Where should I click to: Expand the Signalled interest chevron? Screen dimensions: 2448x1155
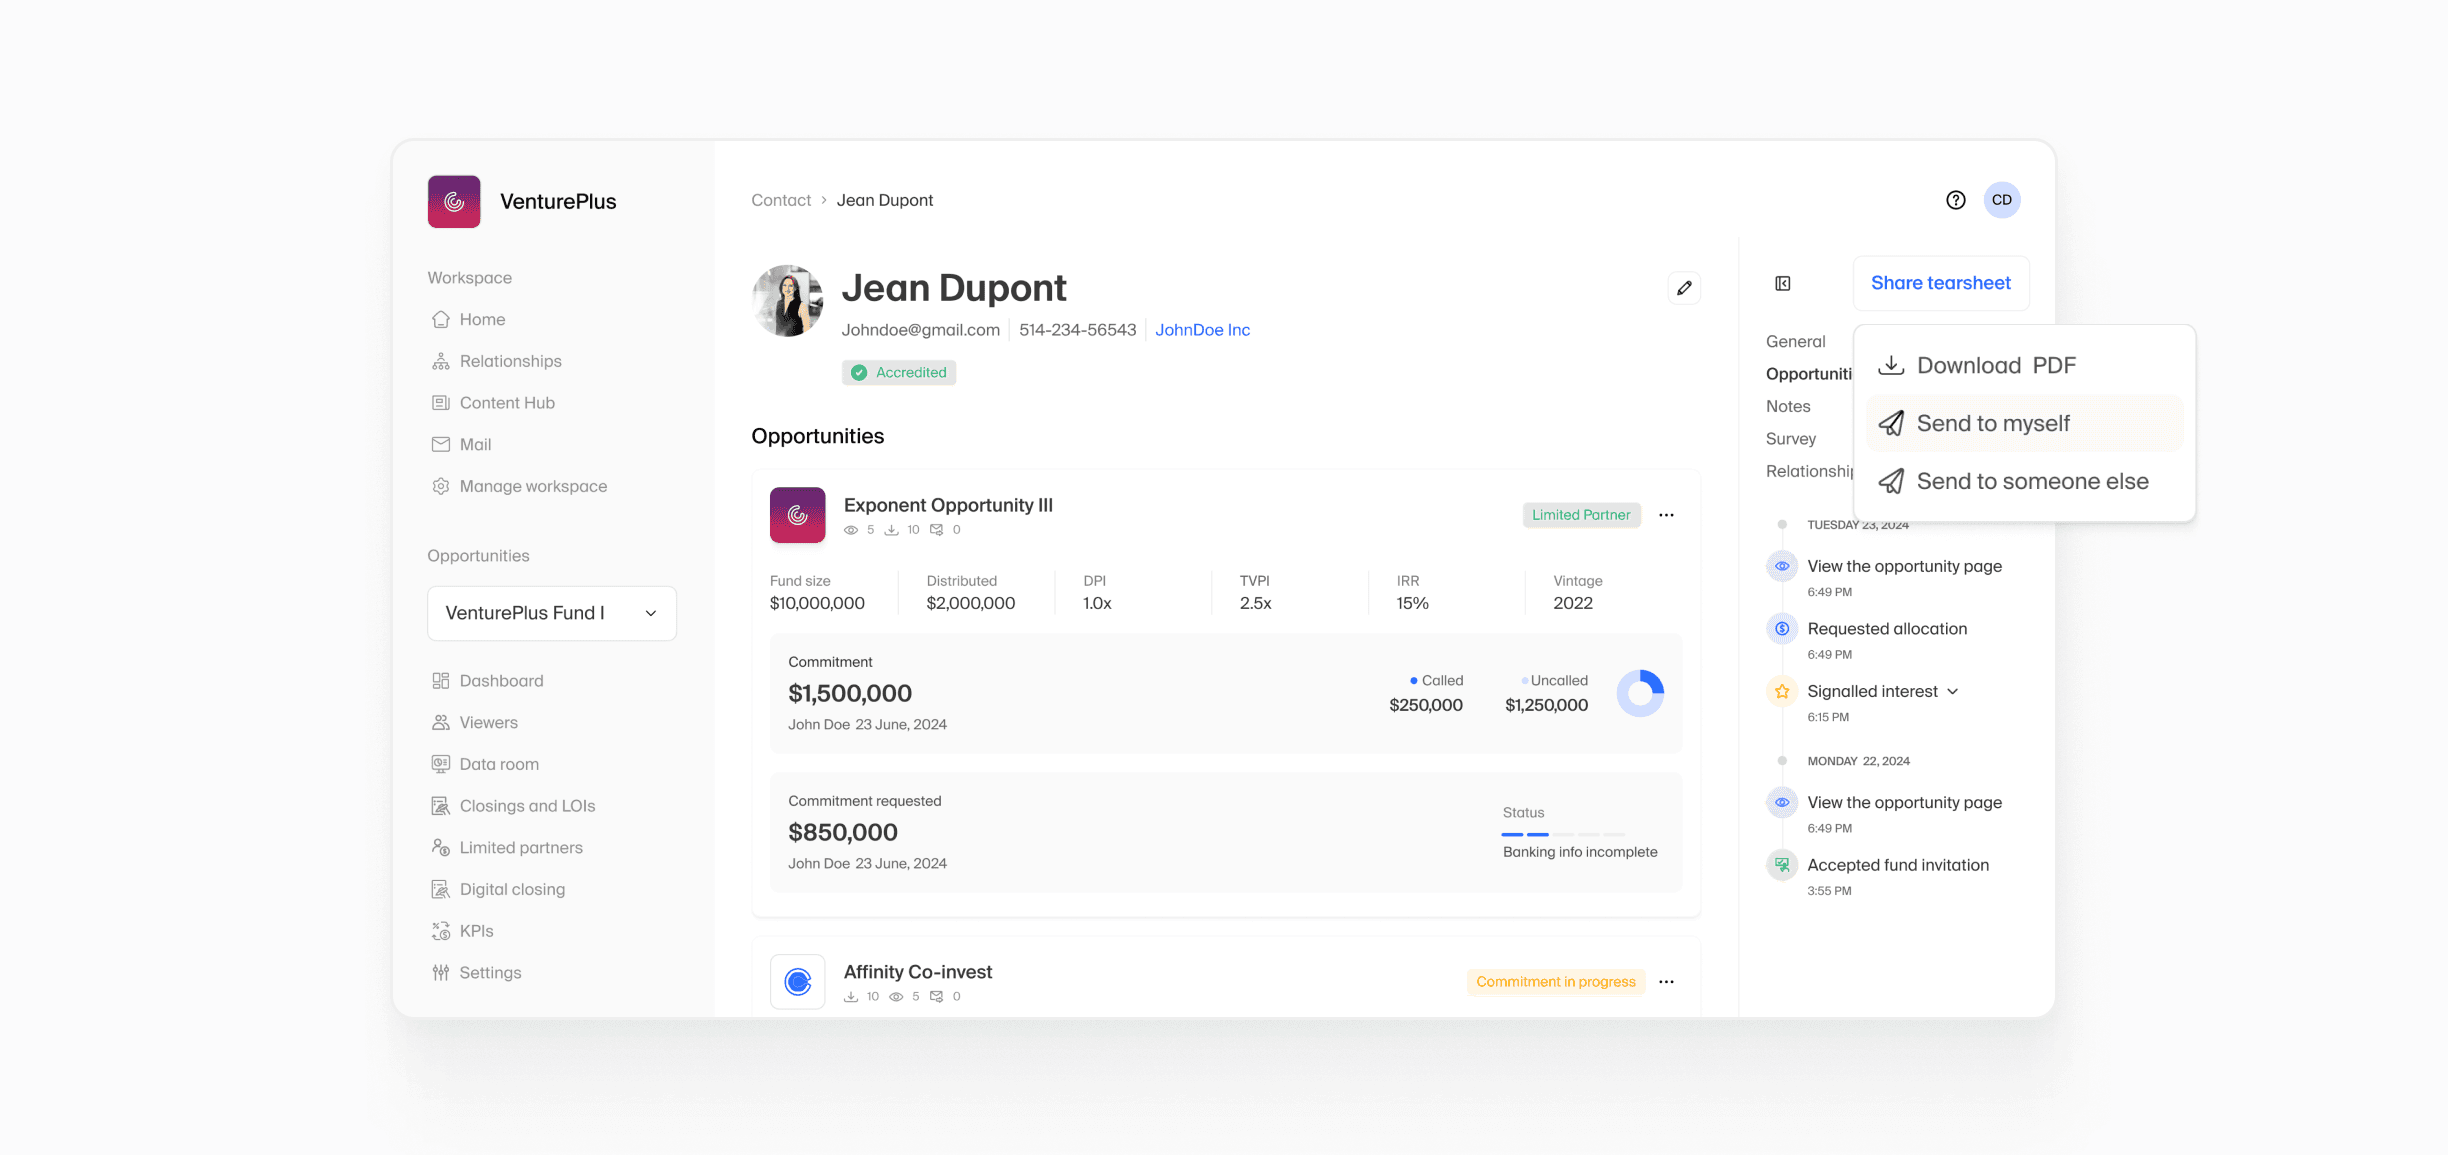click(x=1953, y=691)
